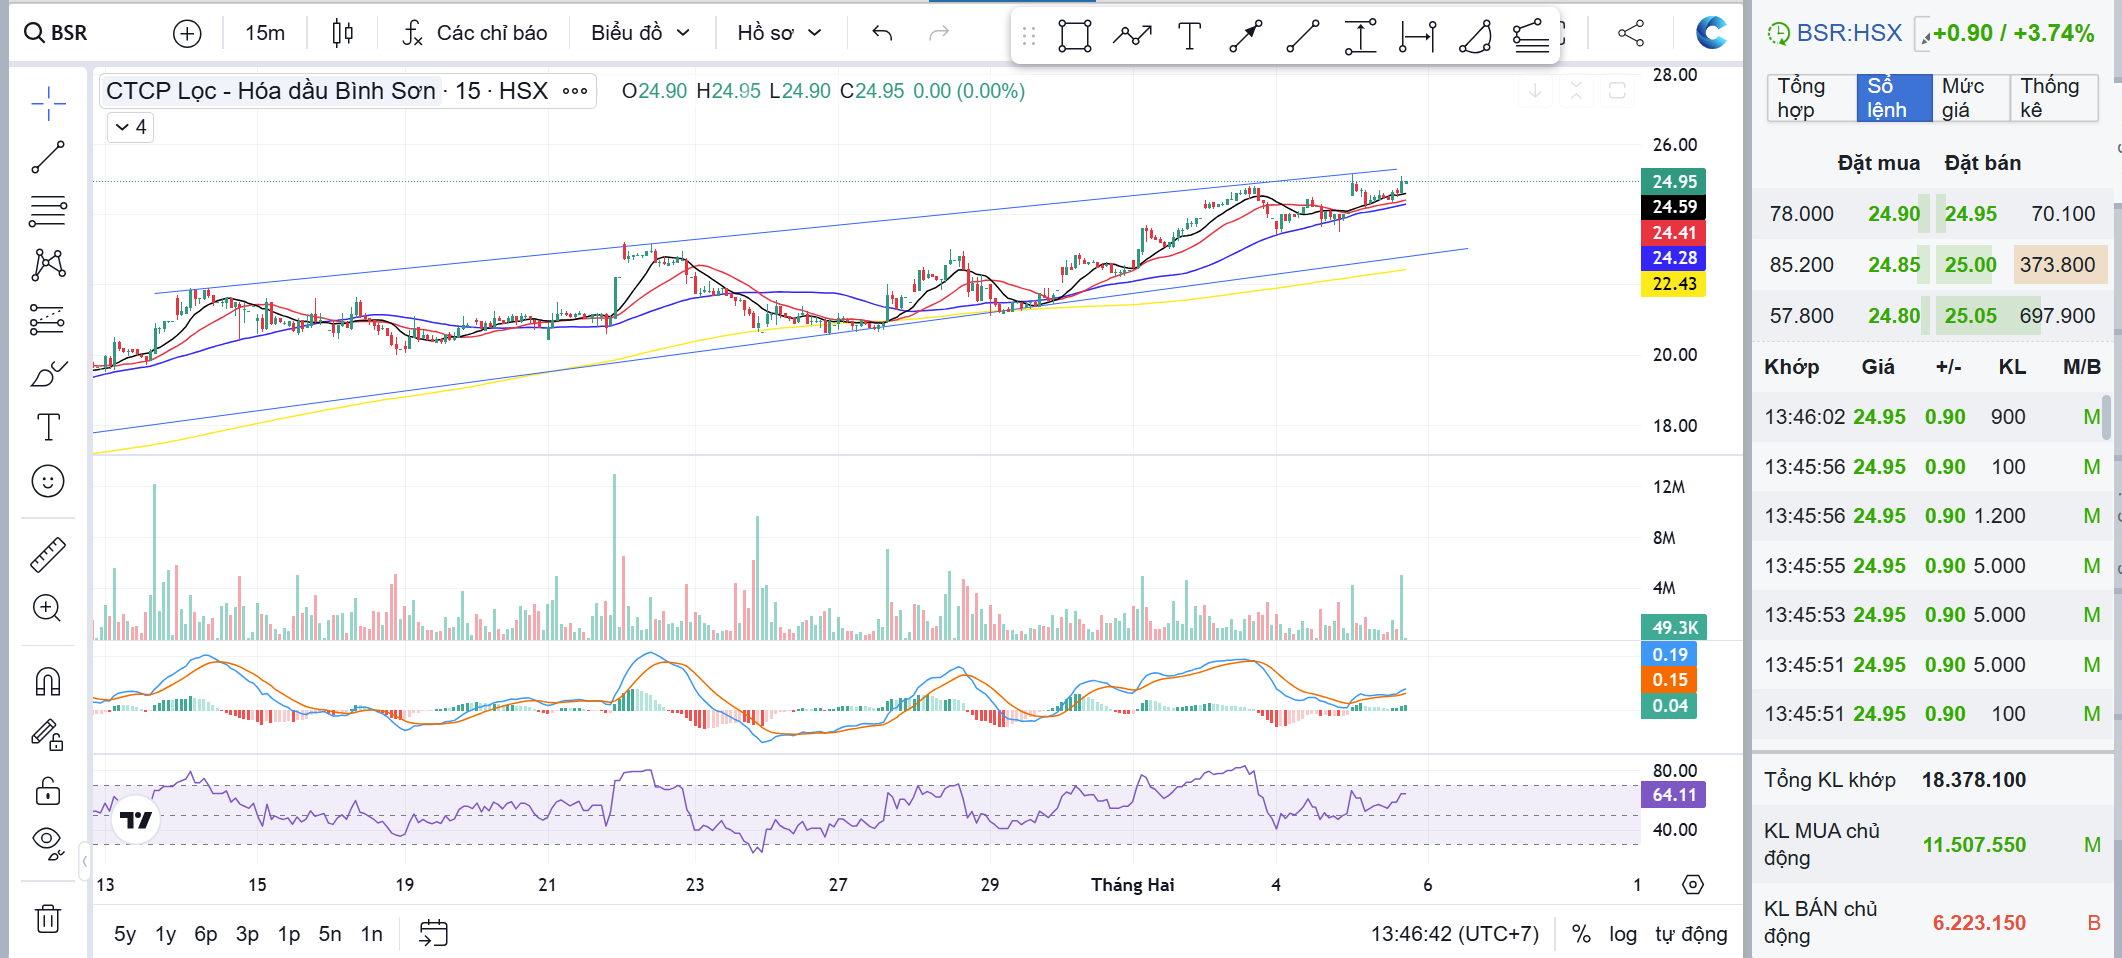Click the 24.90 bid price in Đặt mua
Viewport: 2122px width, 958px height.
pos(1894,214)
